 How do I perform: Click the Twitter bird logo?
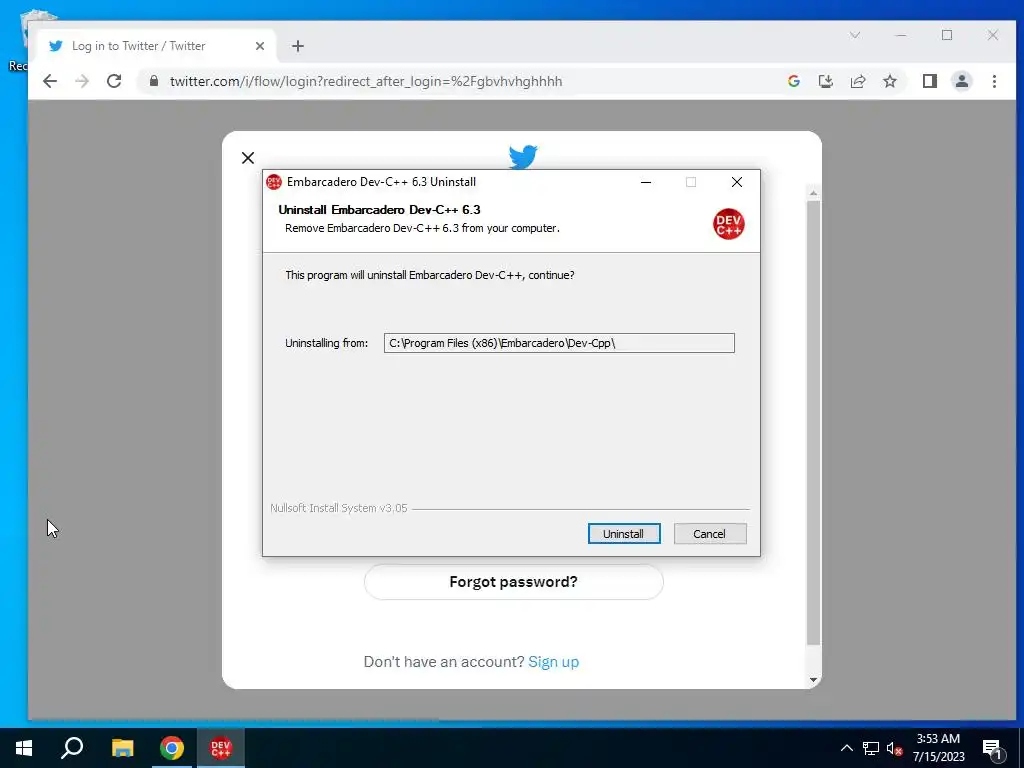click(523, 157)
